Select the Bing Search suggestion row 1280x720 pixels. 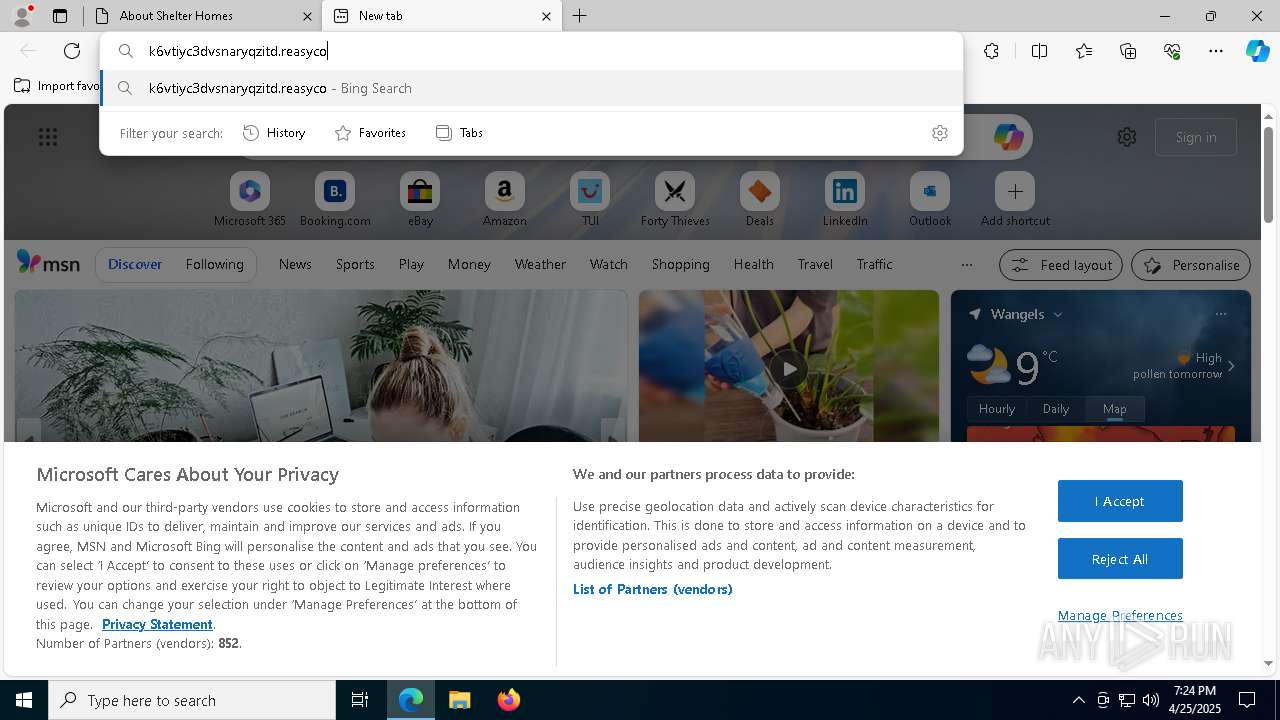(x=531, y=88)
